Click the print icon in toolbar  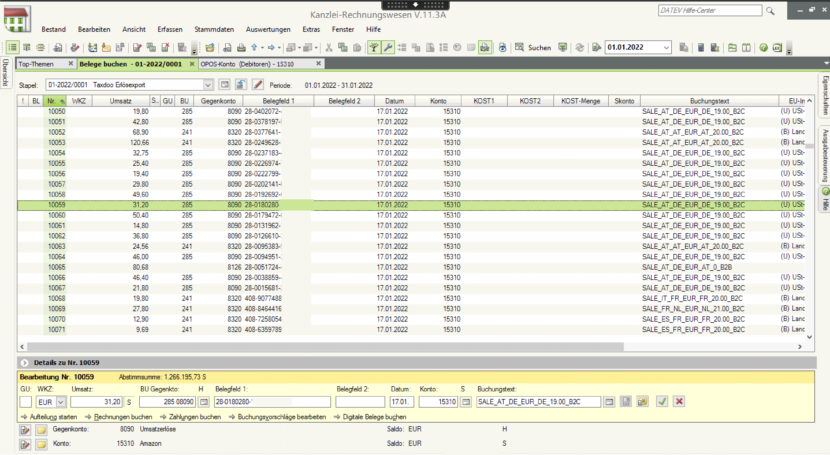(241, 48)
